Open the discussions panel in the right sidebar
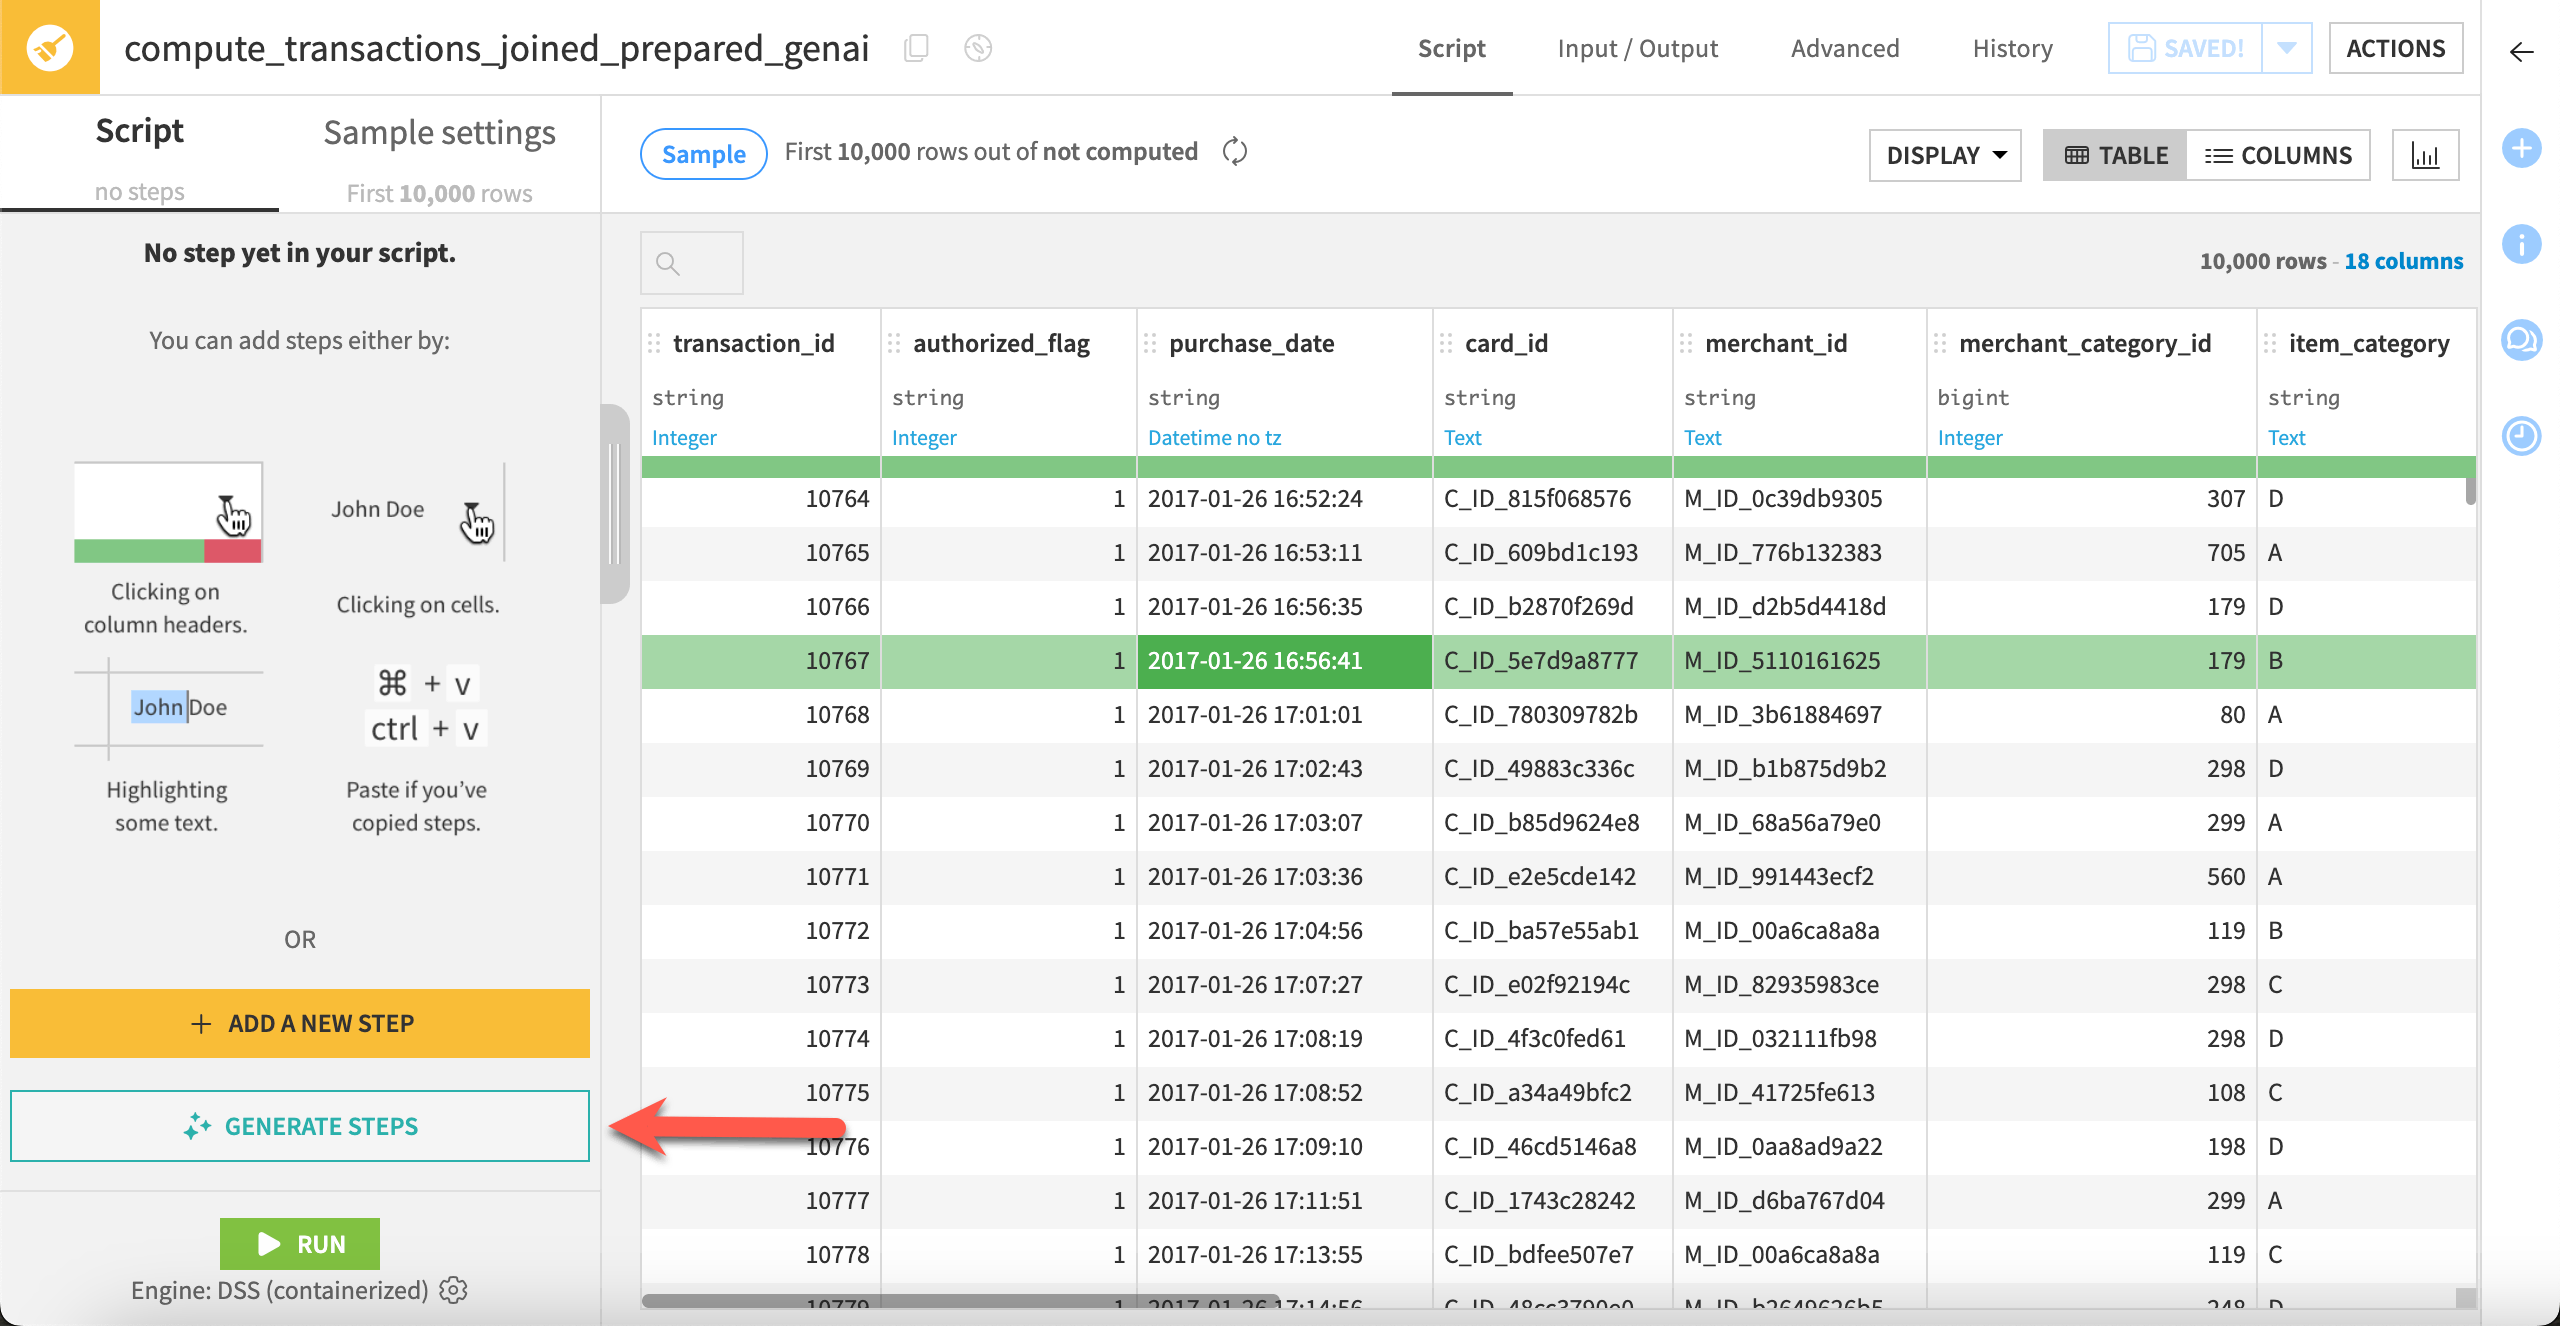2560x1326 pixels. click(x=2522, y=340)
